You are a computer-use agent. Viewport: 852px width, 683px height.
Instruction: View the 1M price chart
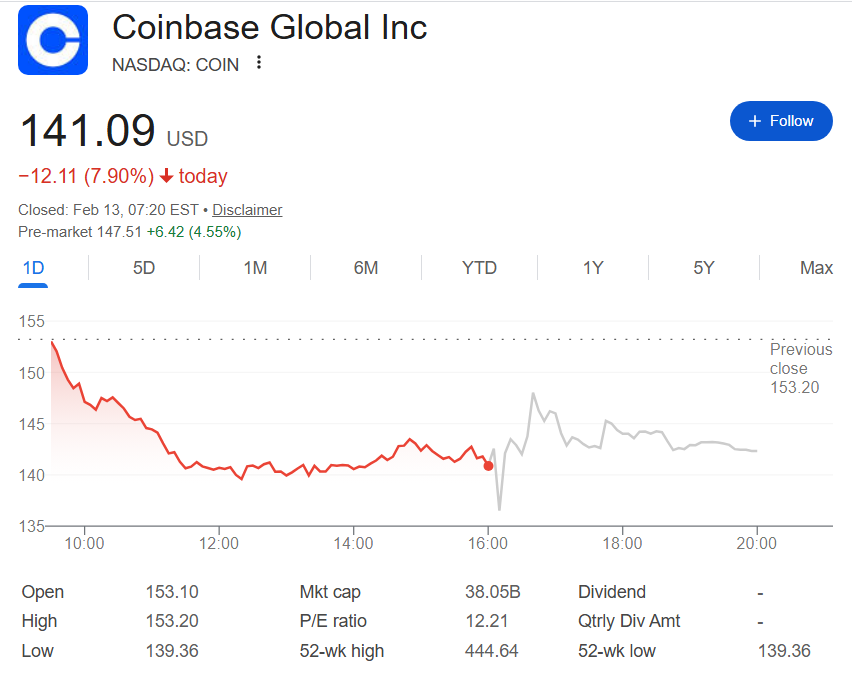pos(254,268)
